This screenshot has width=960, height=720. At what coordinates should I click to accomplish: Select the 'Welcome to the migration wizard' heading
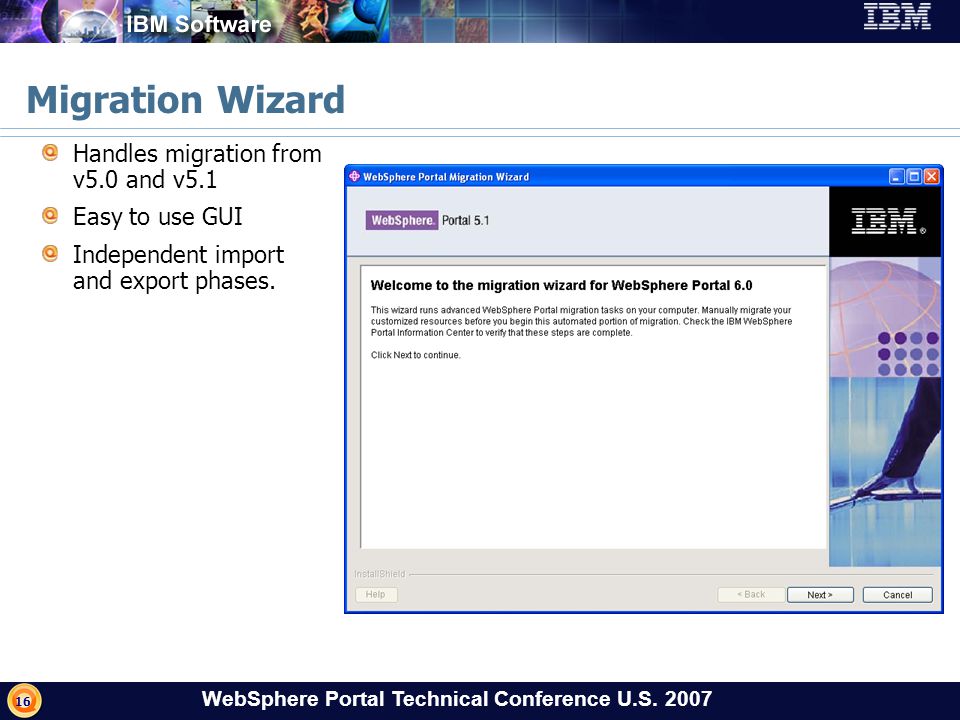(x=561, y=285)
